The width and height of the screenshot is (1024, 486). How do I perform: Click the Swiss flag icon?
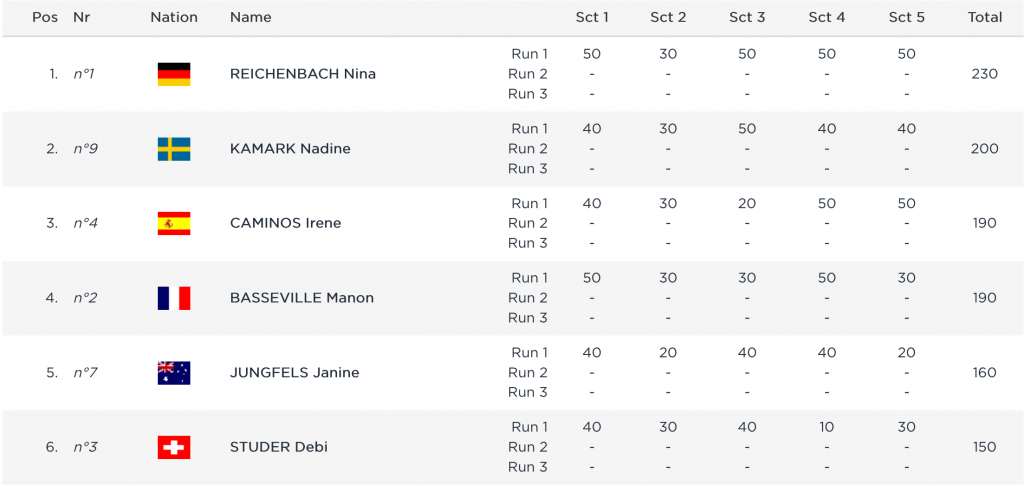point(174,447)
